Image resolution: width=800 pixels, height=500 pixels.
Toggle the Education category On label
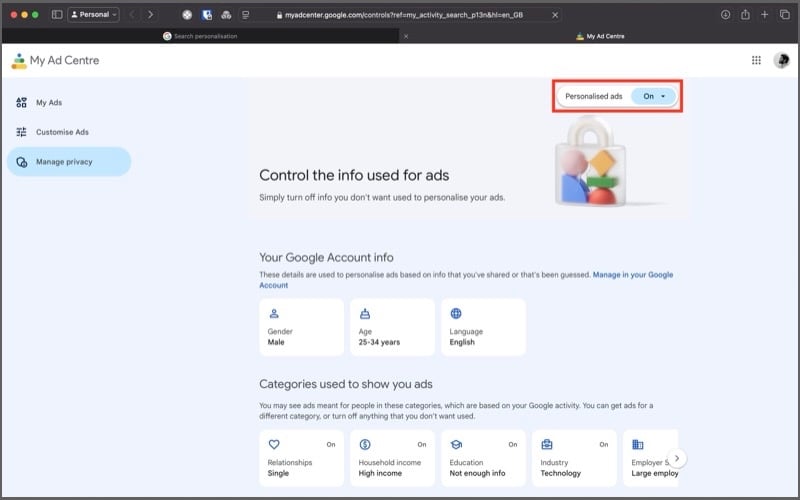[513, 444]
